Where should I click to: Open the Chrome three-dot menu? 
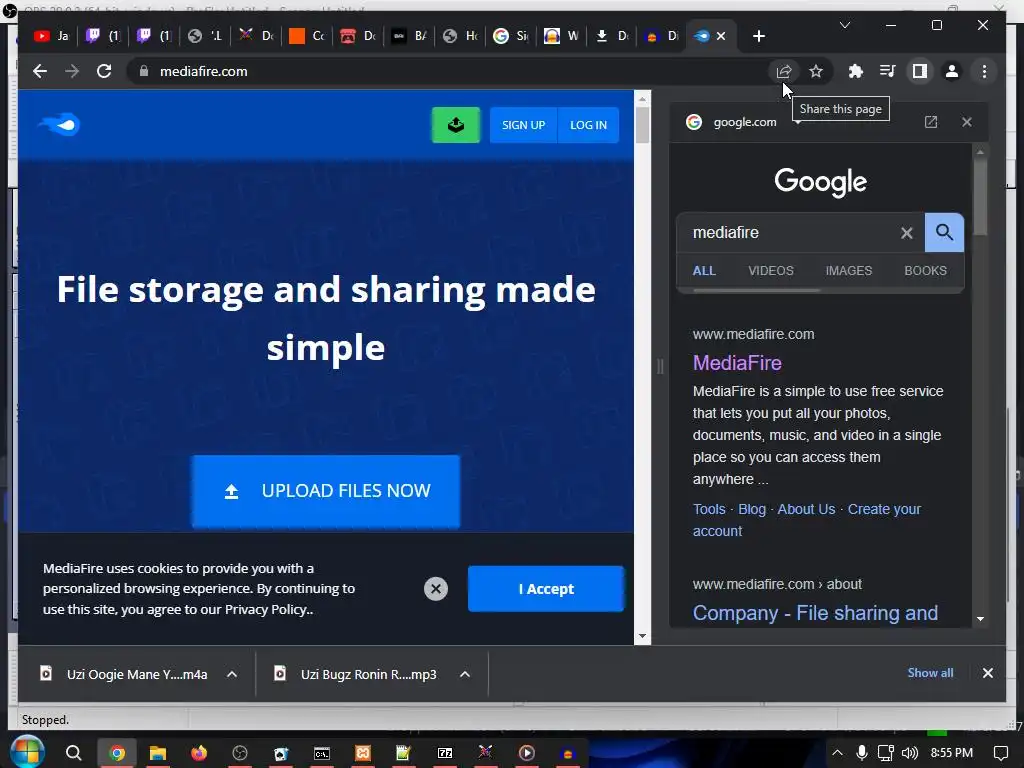click(984, 71)
